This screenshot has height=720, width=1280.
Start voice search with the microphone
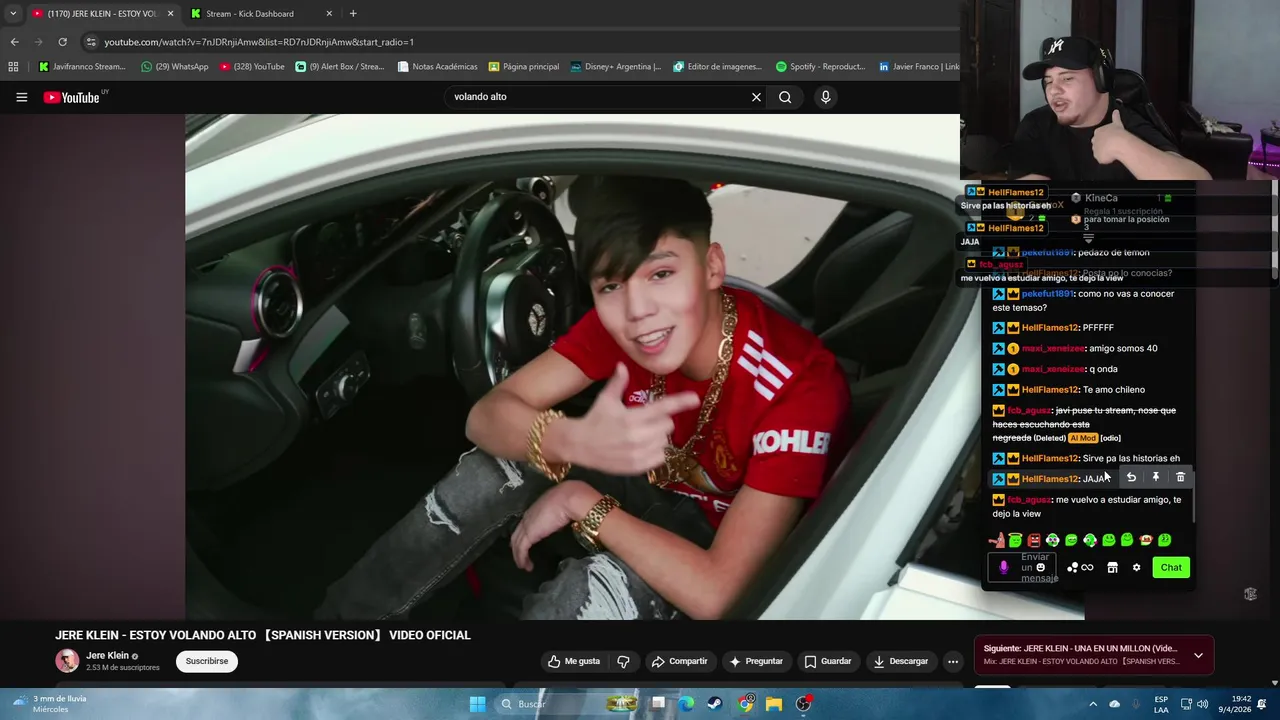tap(825, 97)
